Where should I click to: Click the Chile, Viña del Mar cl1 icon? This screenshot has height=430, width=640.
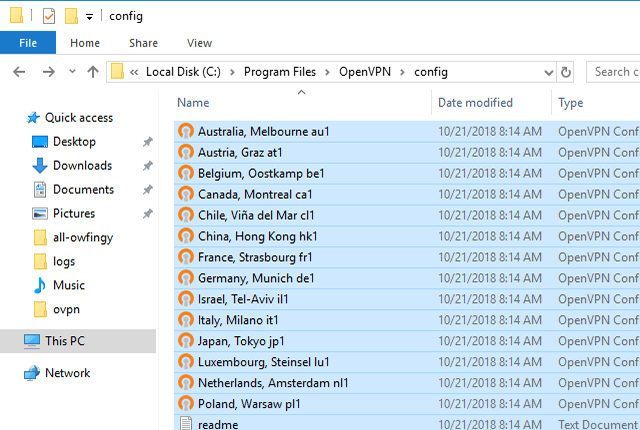click(x=186, y=215)
